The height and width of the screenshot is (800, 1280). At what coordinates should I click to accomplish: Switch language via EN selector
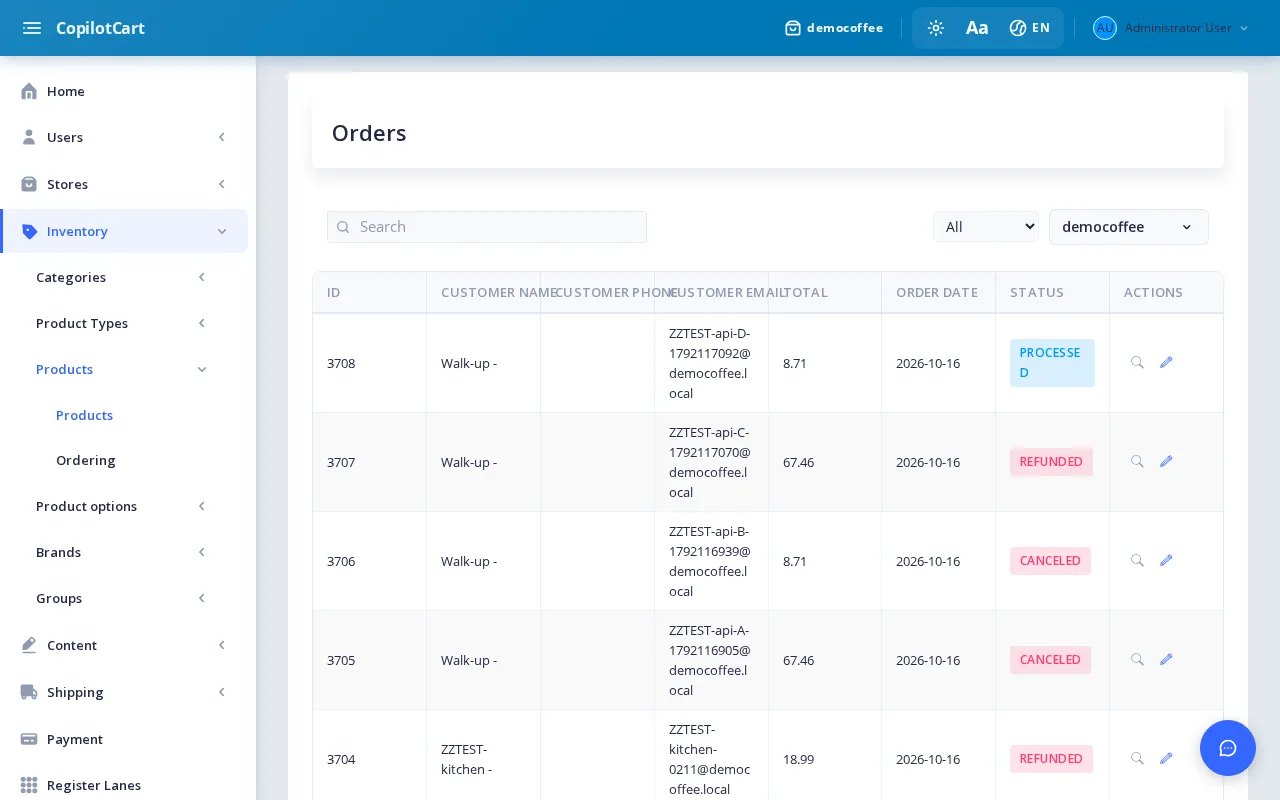1030,28
